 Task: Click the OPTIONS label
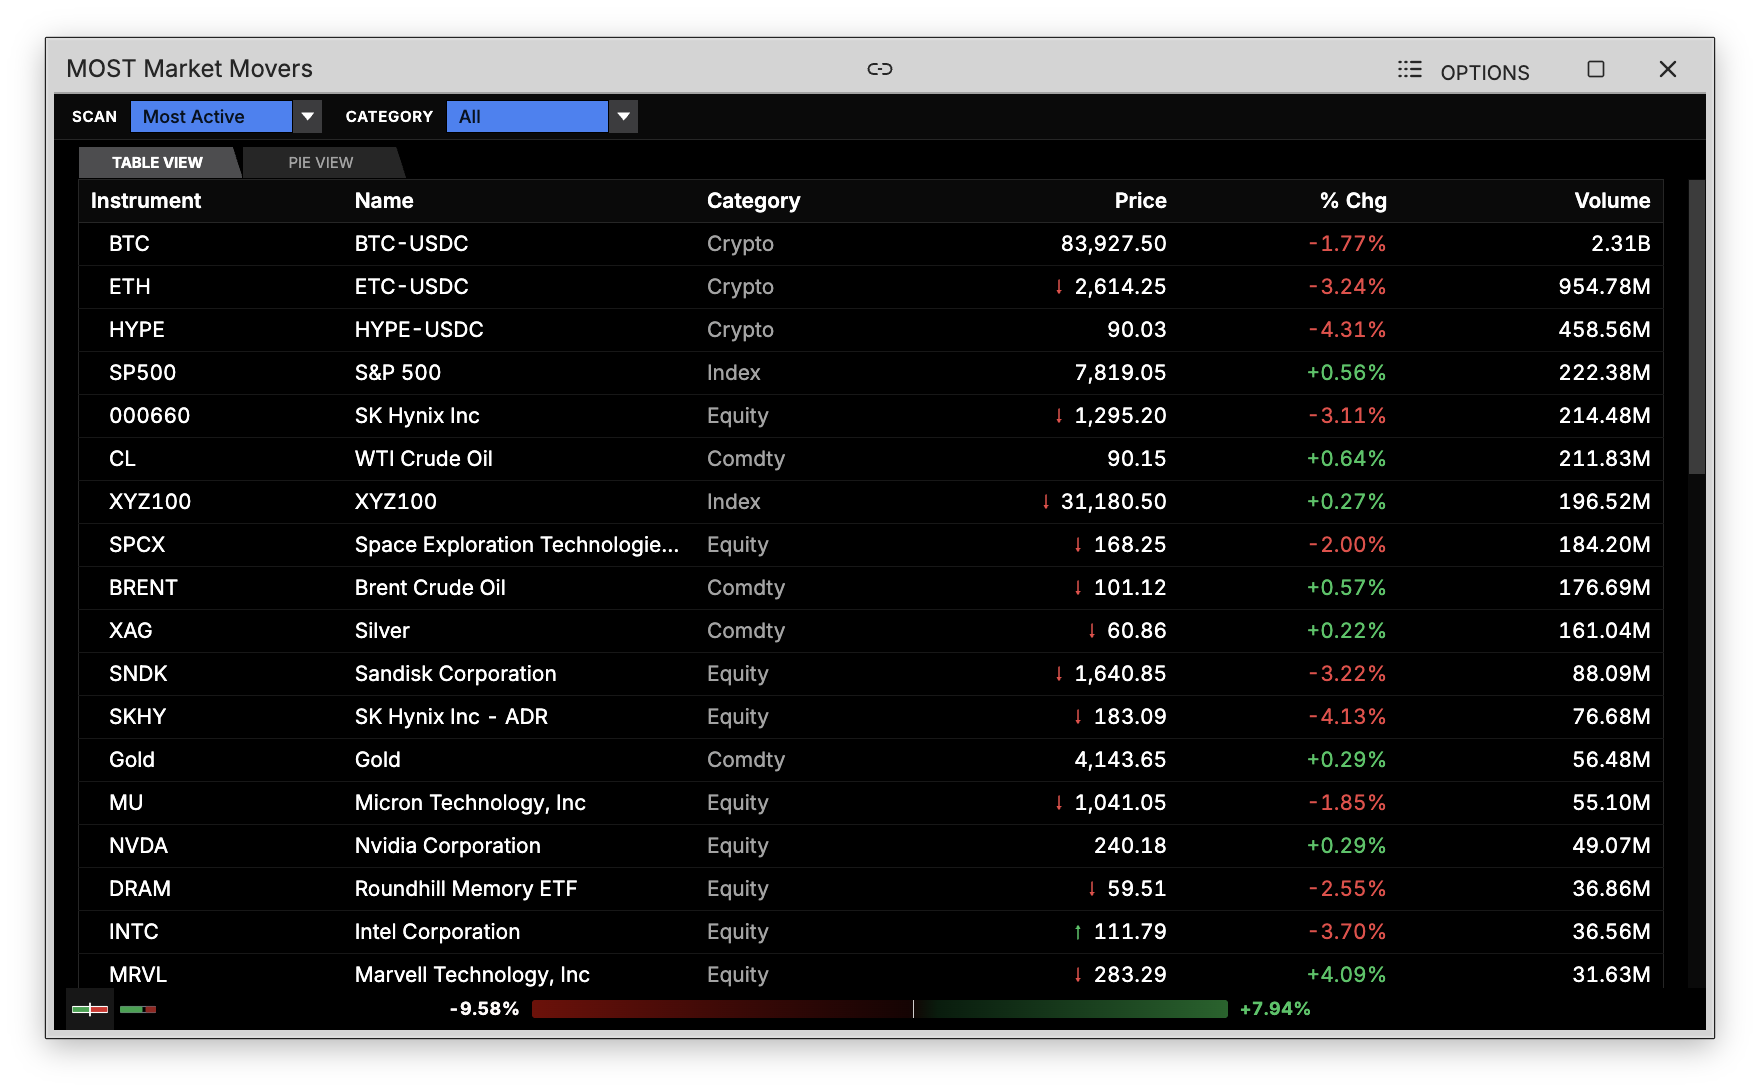(x=1485, y=72)
